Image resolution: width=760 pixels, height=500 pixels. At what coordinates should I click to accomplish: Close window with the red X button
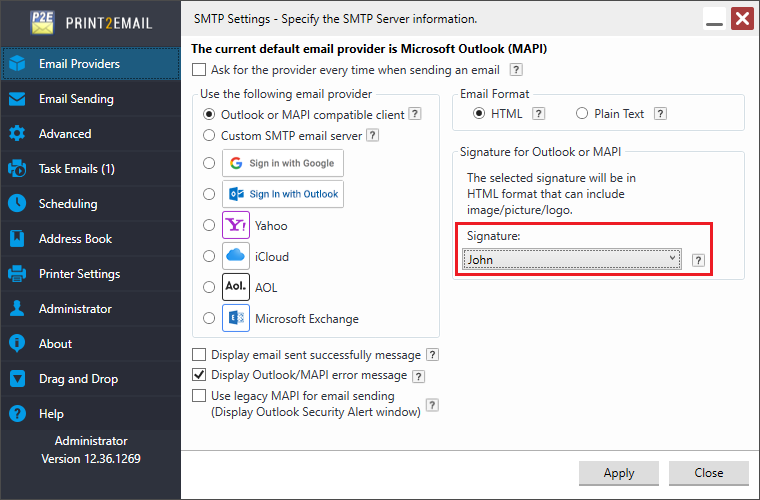pyautogui.click(x=742, y=19)
